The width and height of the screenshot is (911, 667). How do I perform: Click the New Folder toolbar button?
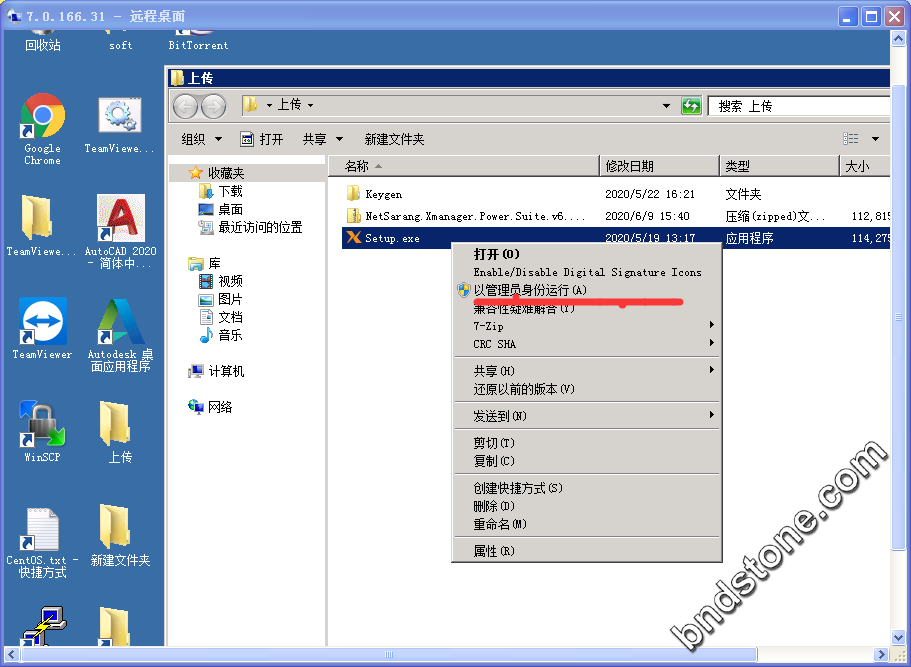pyautogui.click(x=394, y=139)
